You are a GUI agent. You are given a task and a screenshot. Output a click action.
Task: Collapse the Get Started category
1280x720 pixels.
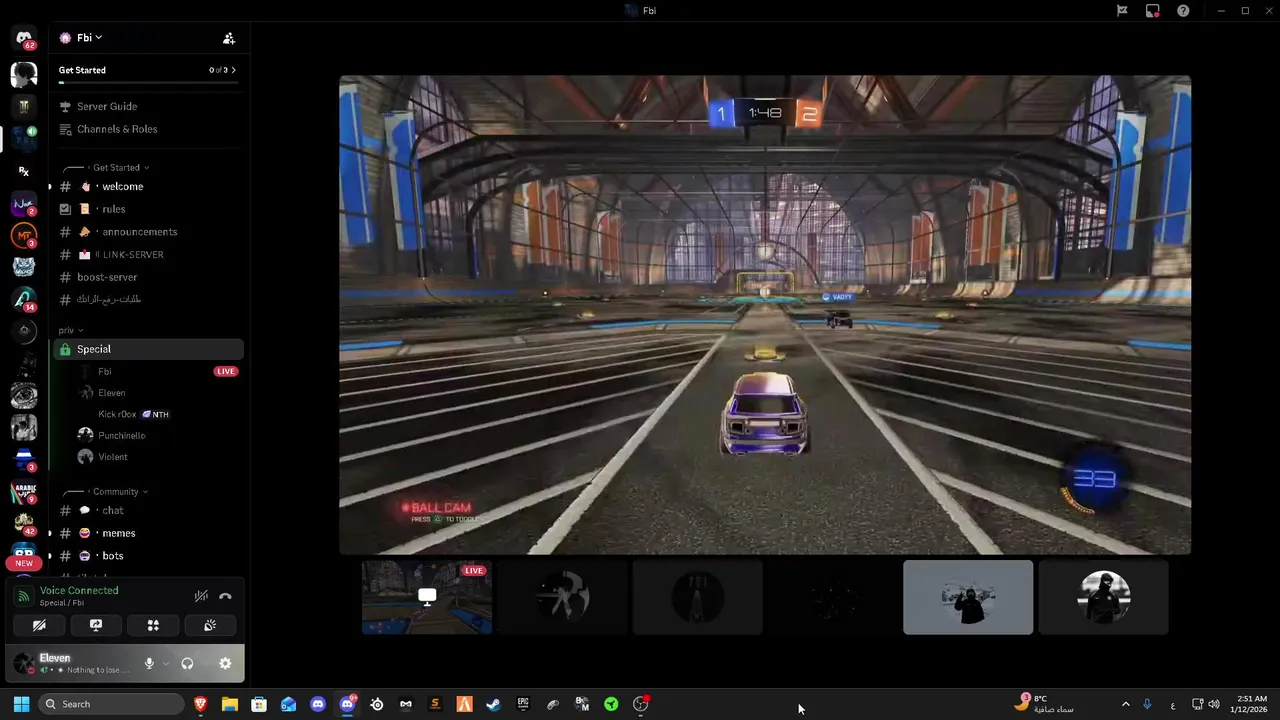[120, 167]
